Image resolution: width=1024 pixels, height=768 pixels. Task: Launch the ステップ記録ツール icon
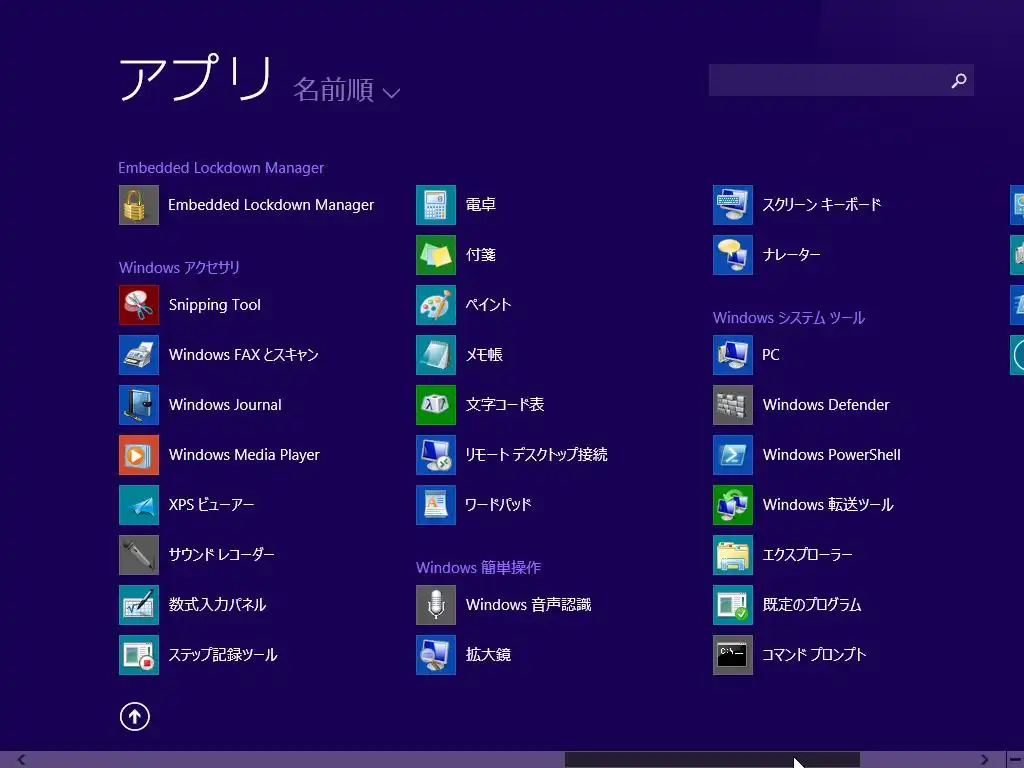[138, 654]
